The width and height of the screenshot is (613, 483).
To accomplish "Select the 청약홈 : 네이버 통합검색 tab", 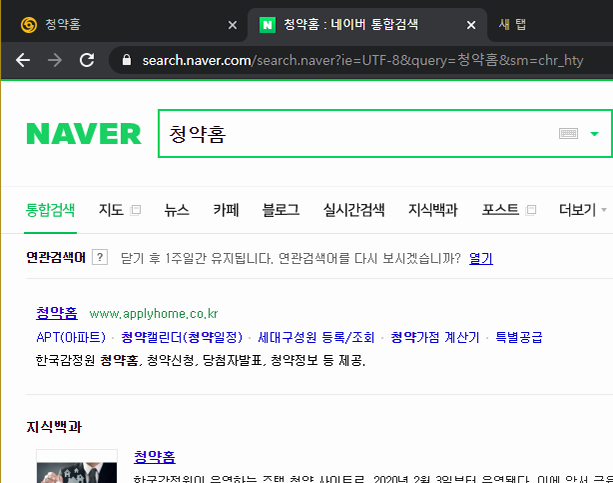I will [367, 25].
